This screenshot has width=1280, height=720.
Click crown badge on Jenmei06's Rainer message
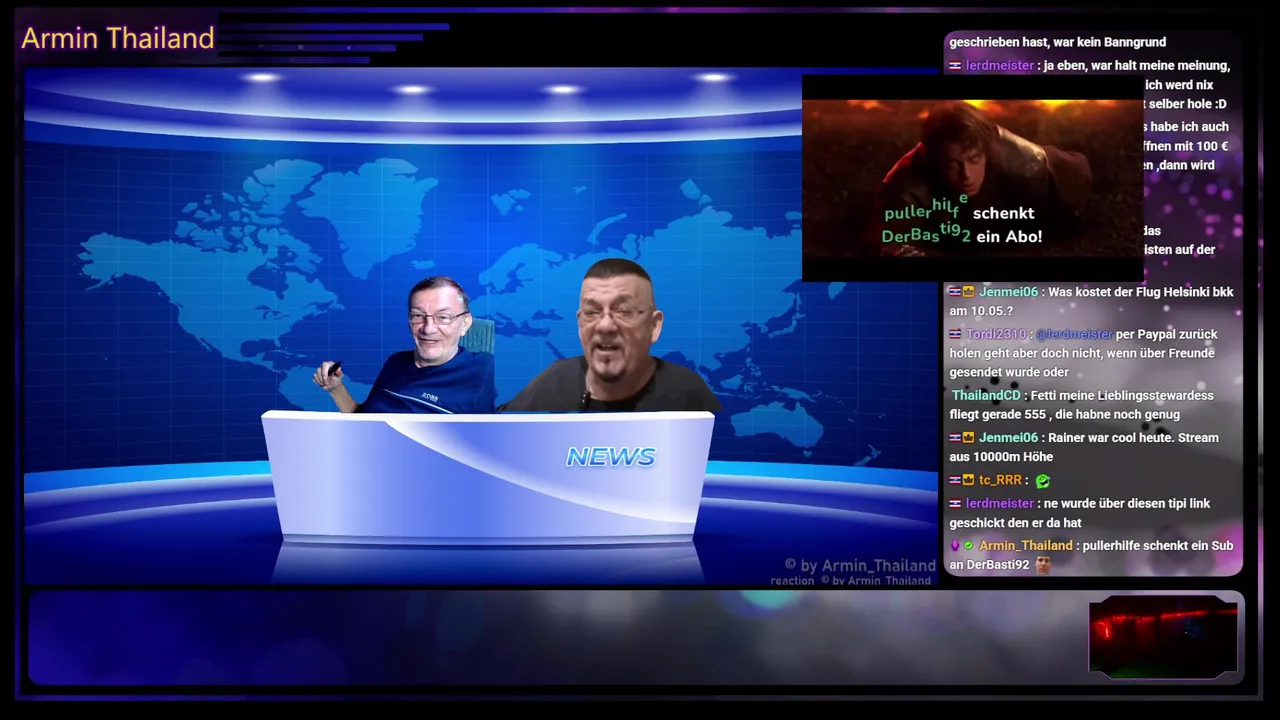(968, 438)
